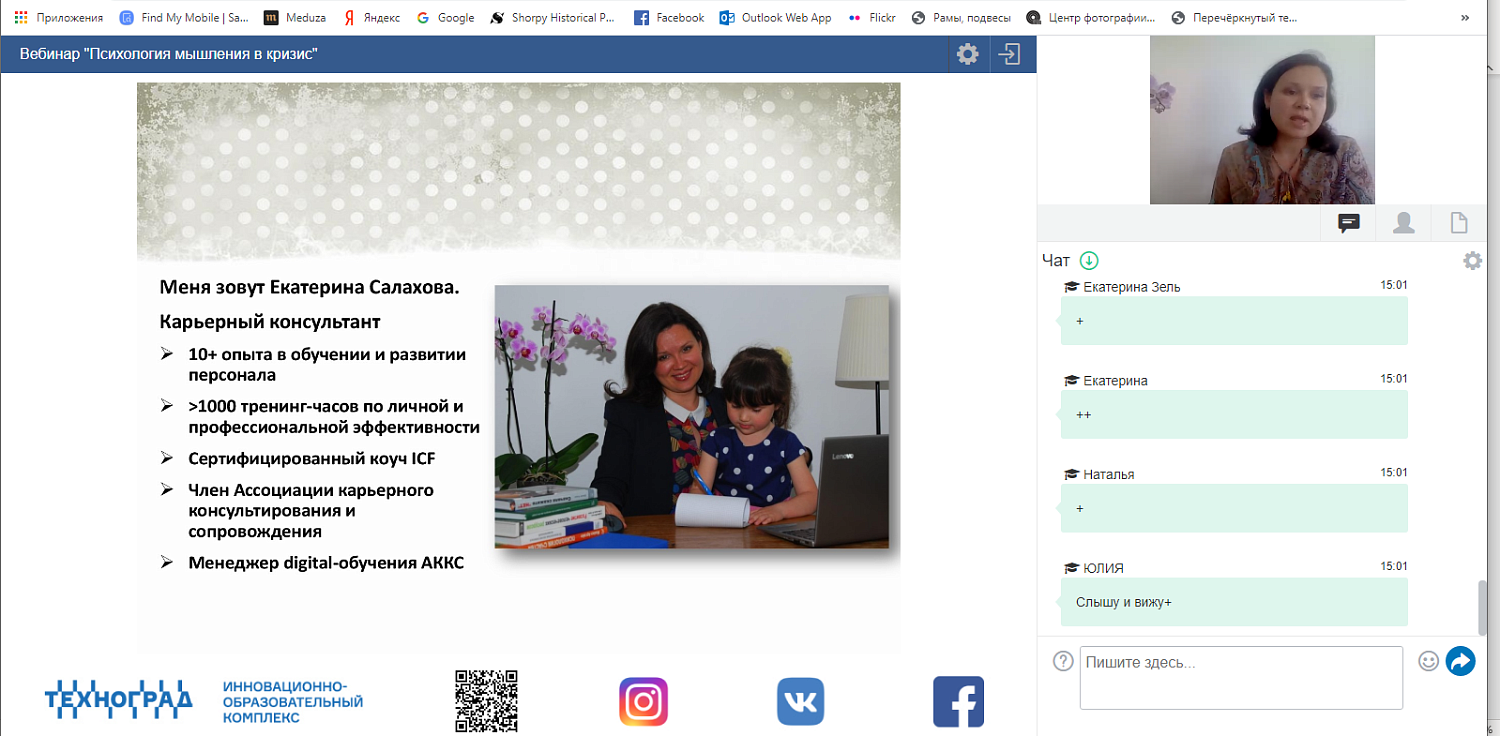Image resolution: width=1500 pixels, height=736 pixels.
Task: Open the Google bookmark
Action: (445, 17)
